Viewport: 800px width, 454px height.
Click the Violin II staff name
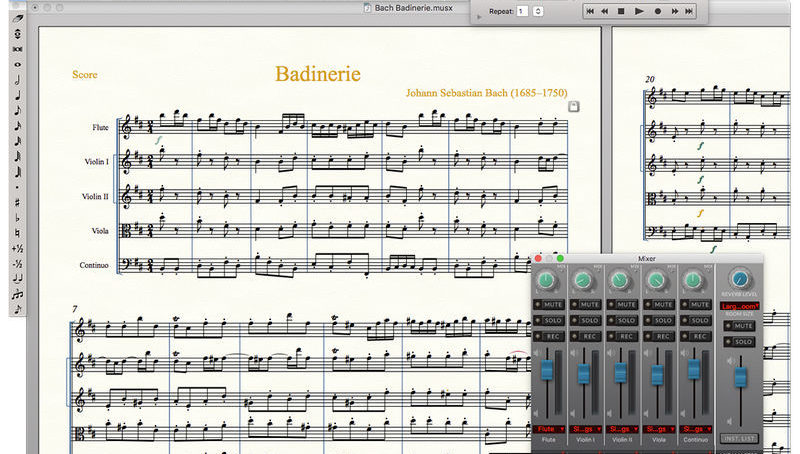pyautogui.click(x=95, y=196)
